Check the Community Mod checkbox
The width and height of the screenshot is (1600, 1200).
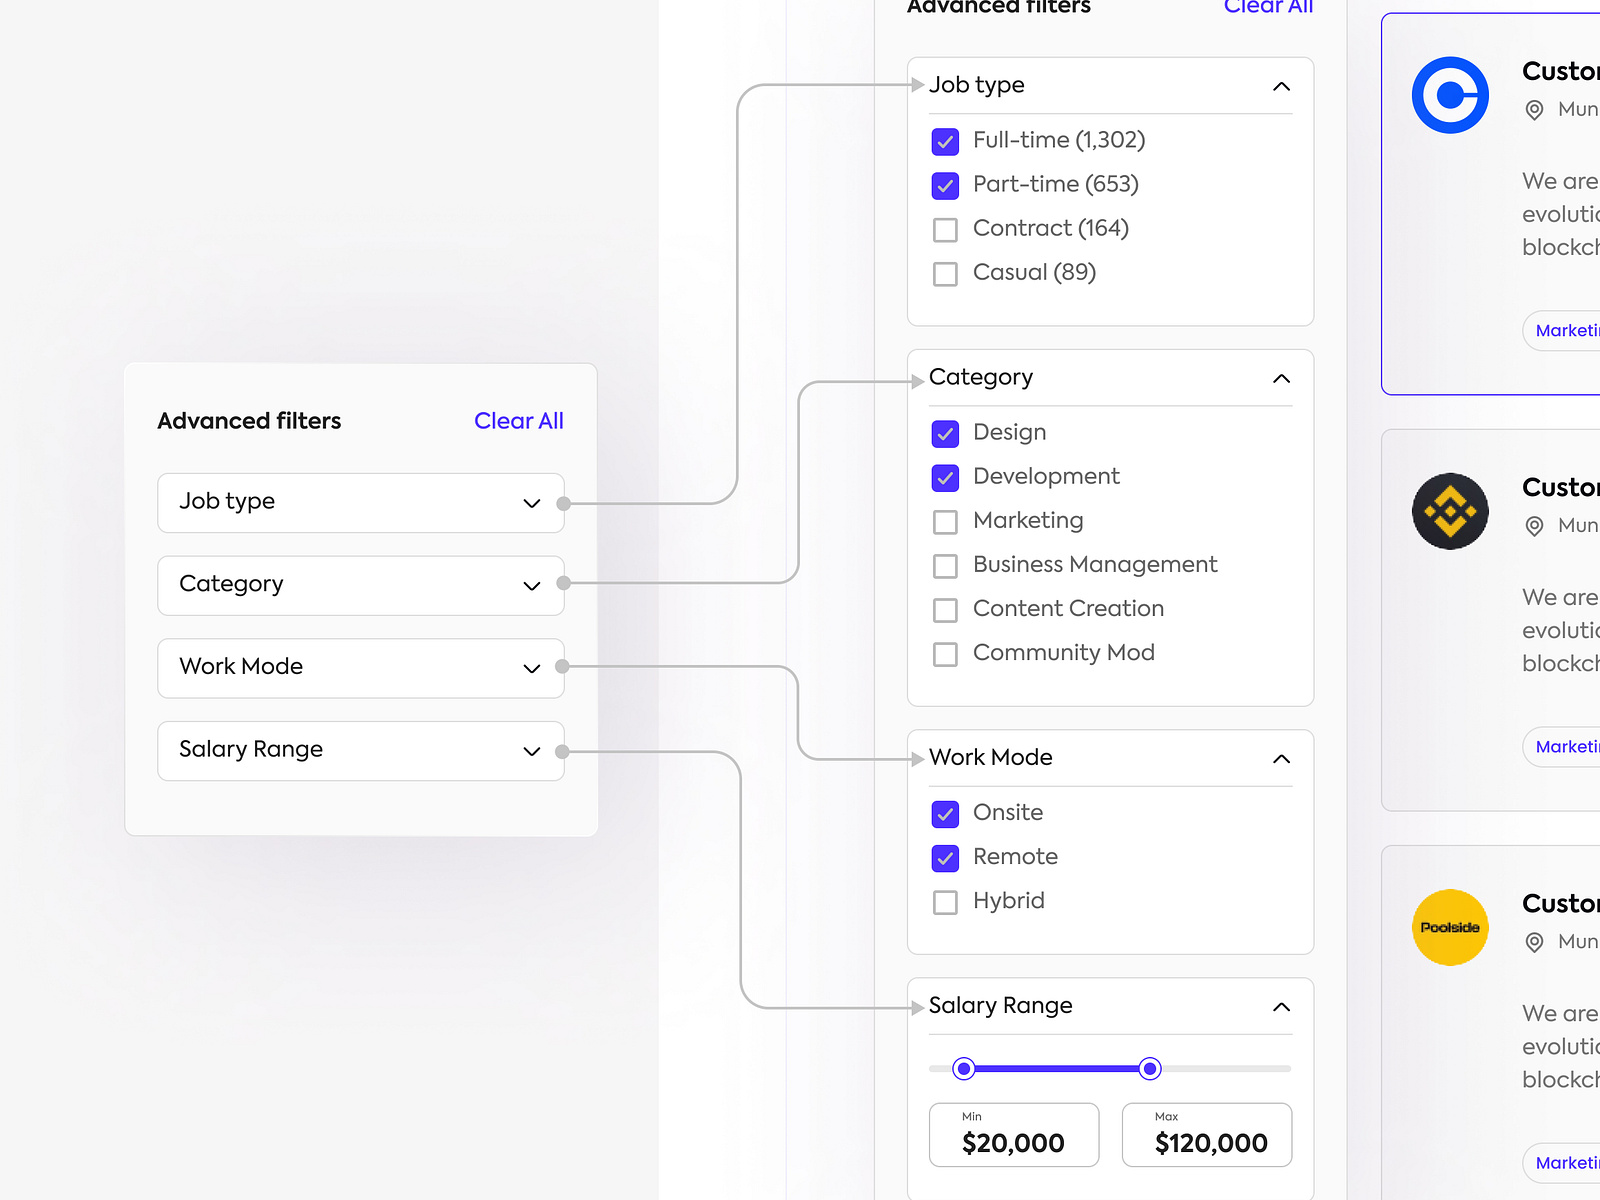(x=945, y=653)
